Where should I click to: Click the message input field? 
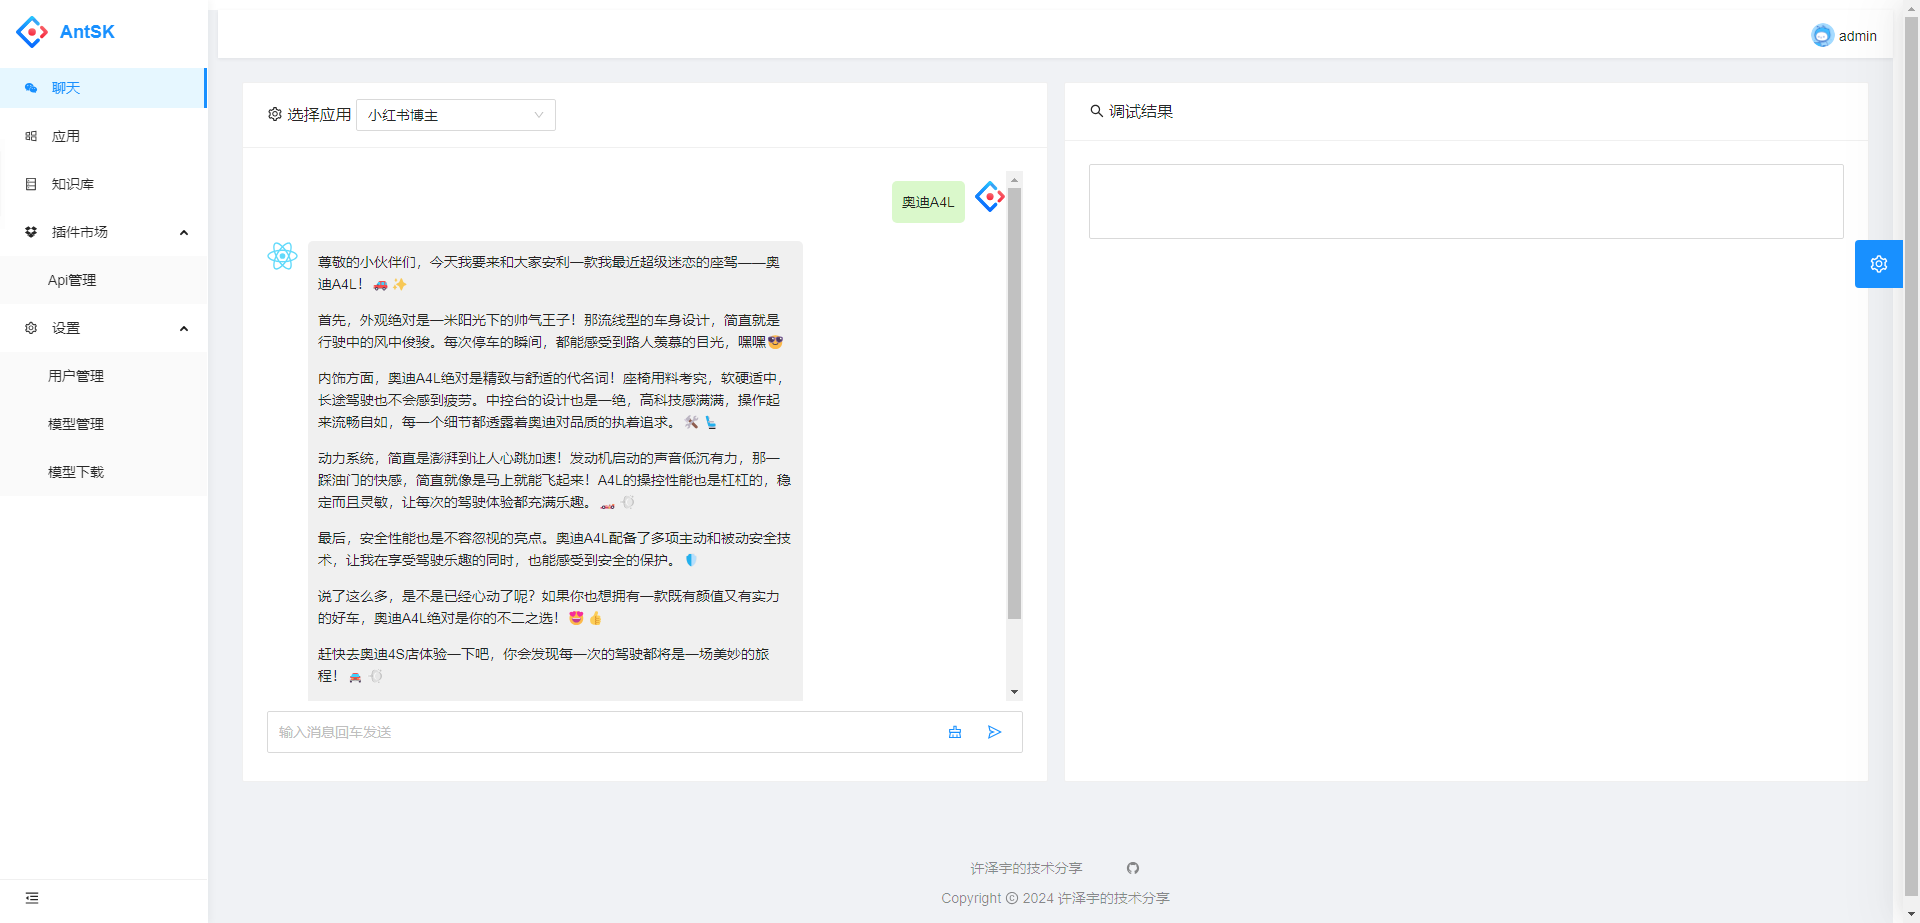click(600, 732)
